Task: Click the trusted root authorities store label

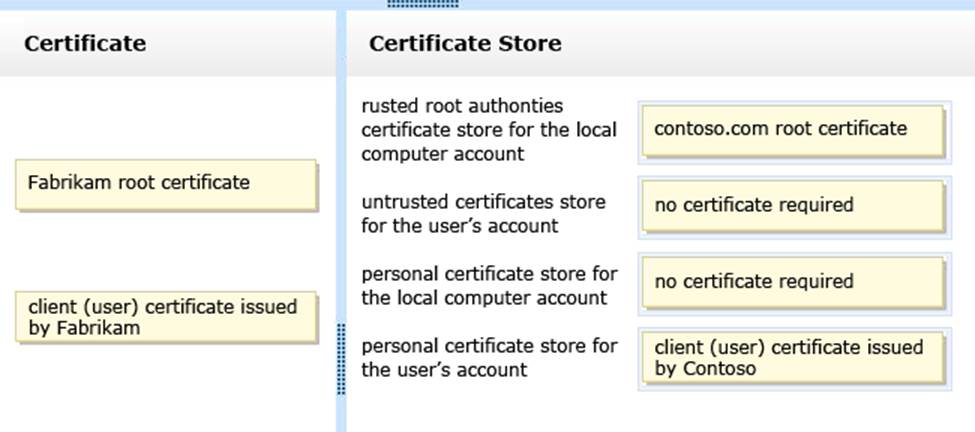Action: (x=489, y=130)
